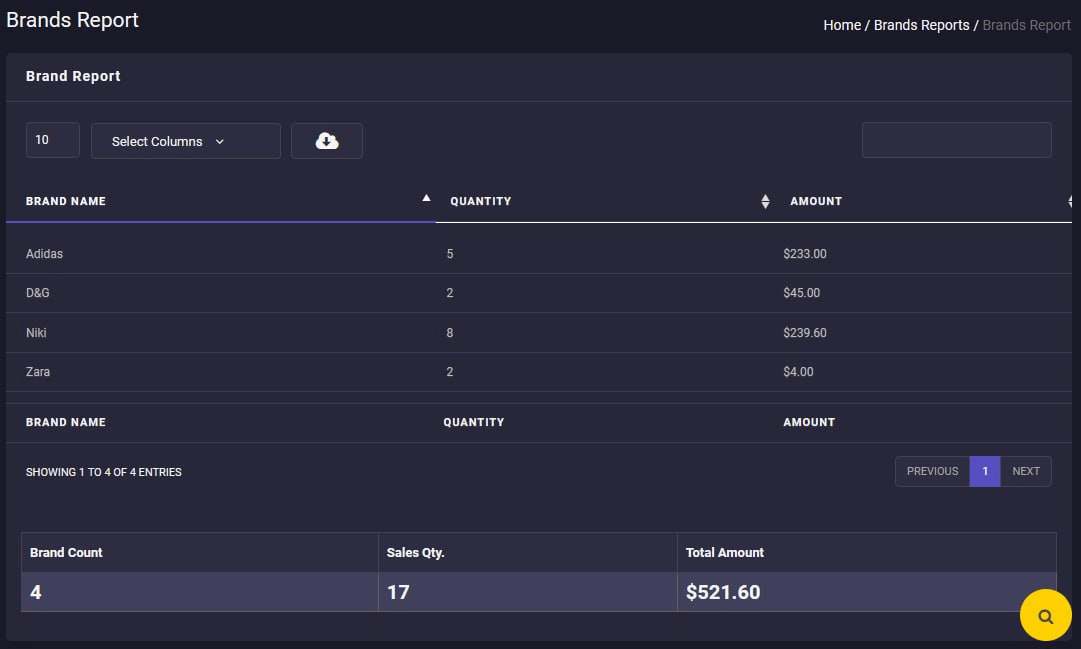Open Brands Reports breadcrumb link
This screenshot has width=1081, height=649.
[921, 25]
